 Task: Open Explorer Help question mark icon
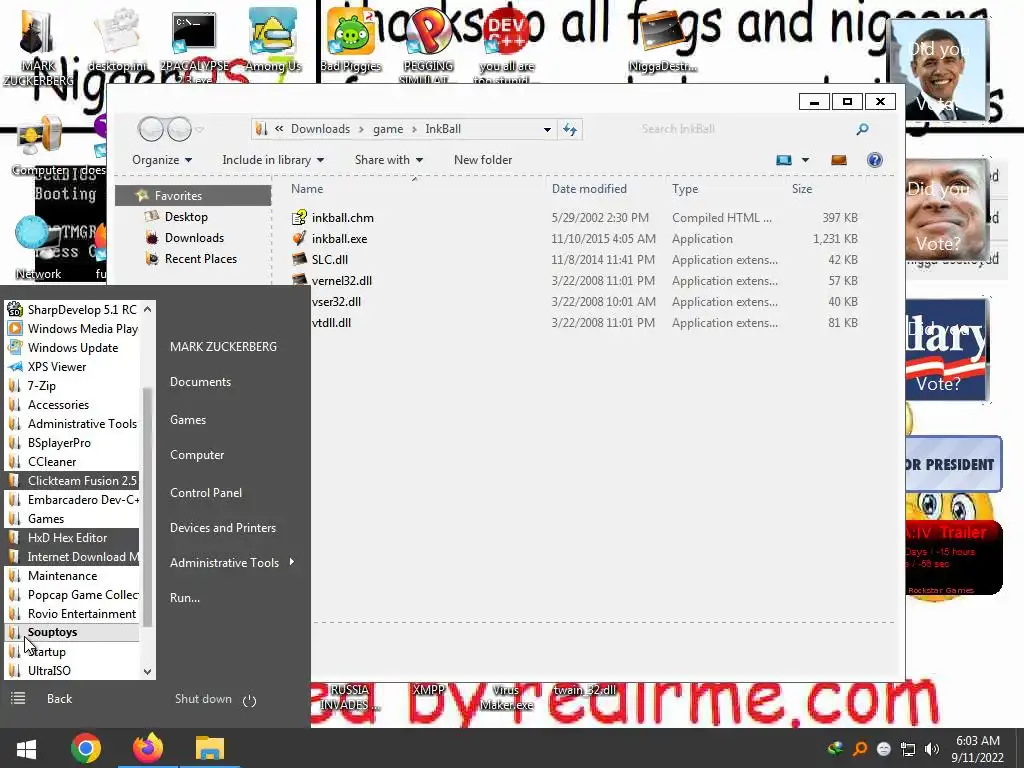point(874,160)
